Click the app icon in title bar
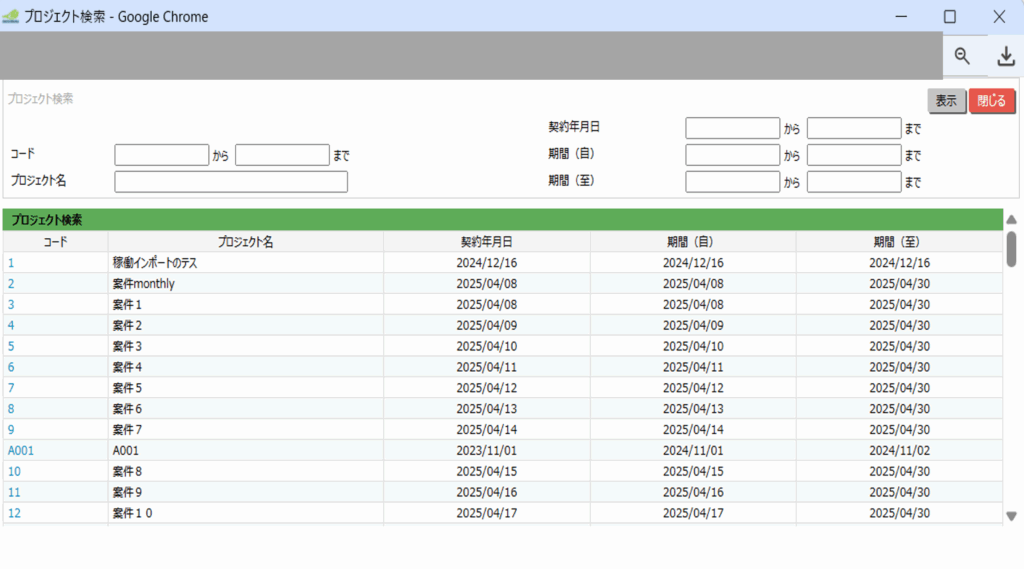The height and width of the screenshot is (569, 1024). [11, 16]
